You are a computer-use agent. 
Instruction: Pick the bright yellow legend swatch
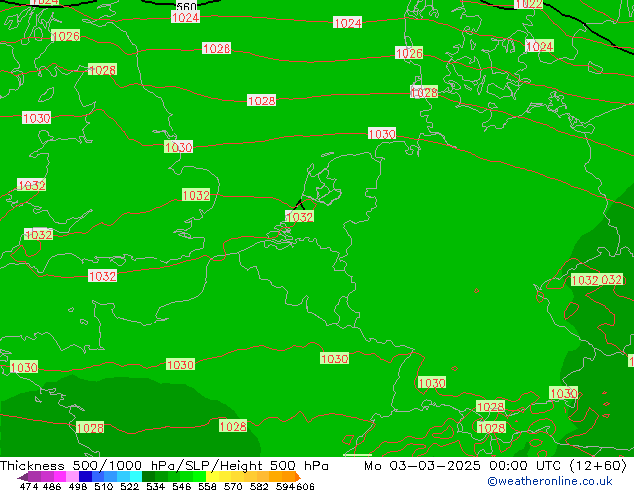[212, 476]
